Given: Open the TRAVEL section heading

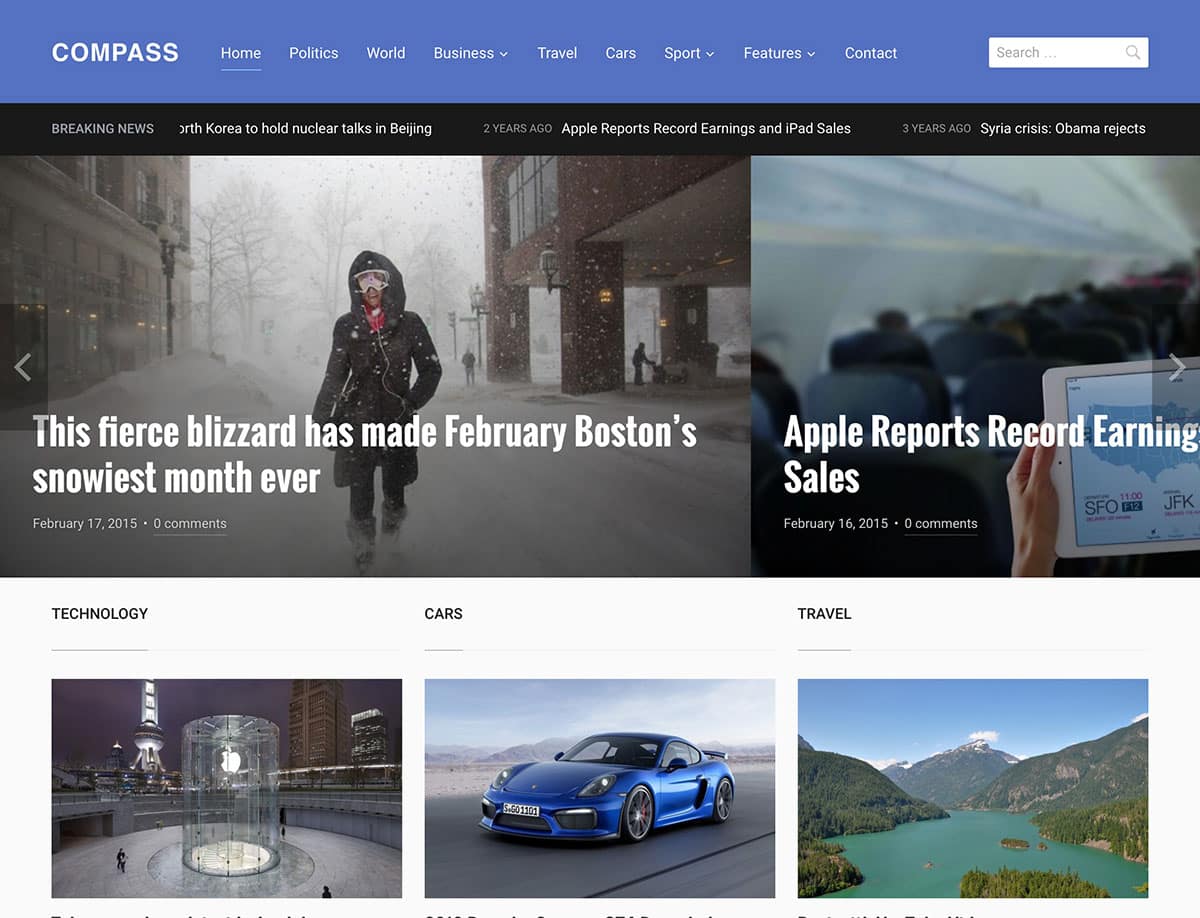Looking at the screenshot, I should click(825, 614).
